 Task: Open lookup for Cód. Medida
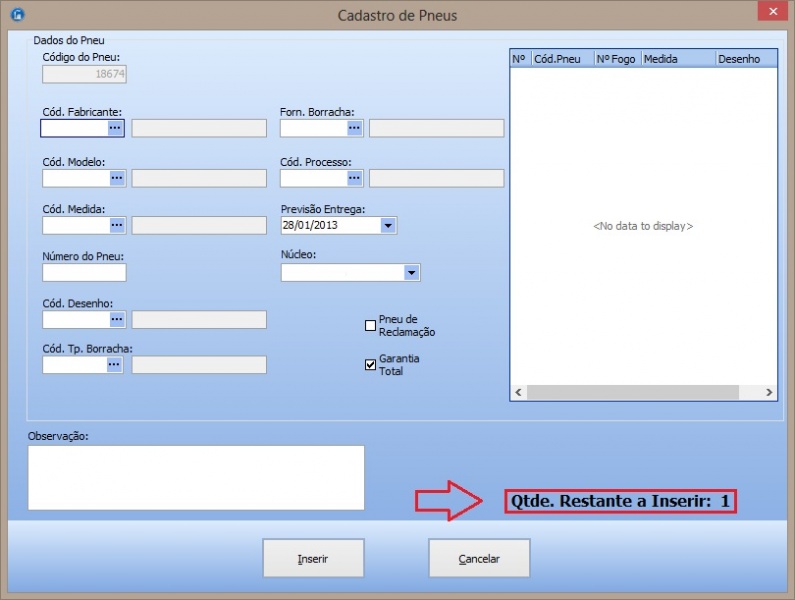tap(116, 226)
